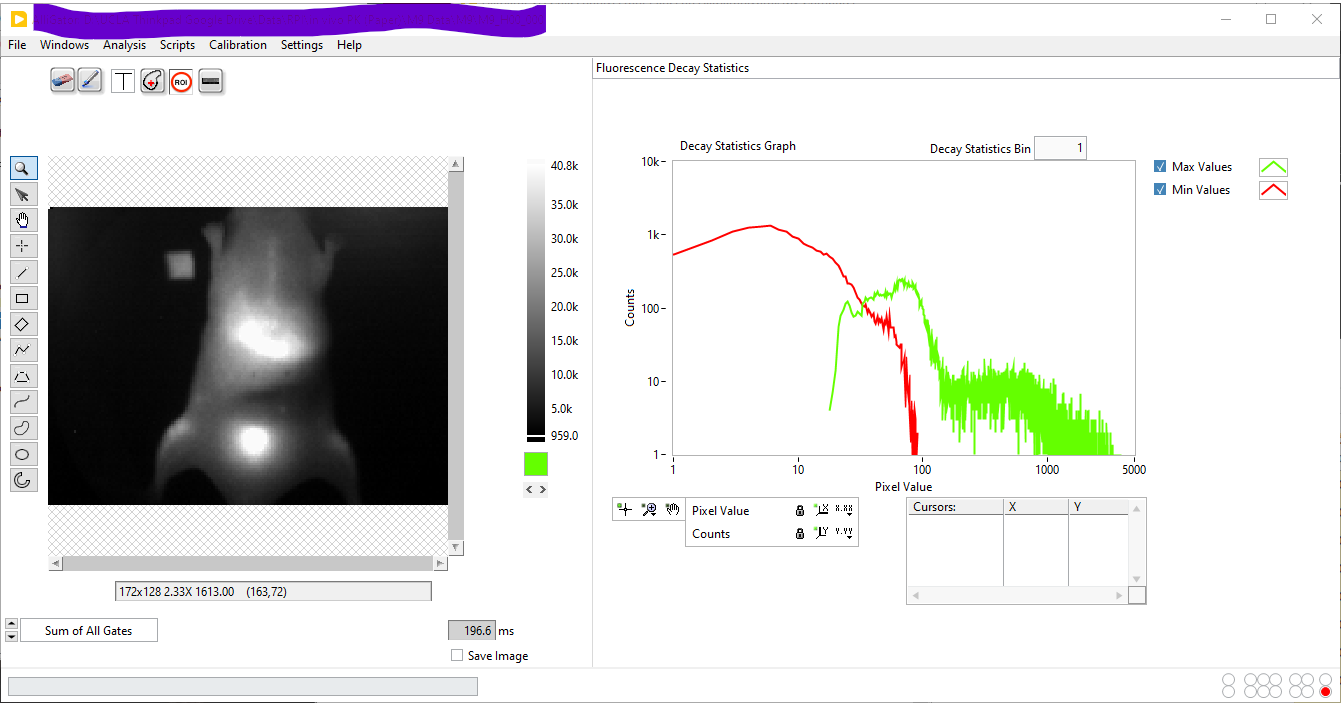The image size is (1341, 703).
Task: Select the text annotation T tool
Action: pyautogui.click(x=123, y=81)
